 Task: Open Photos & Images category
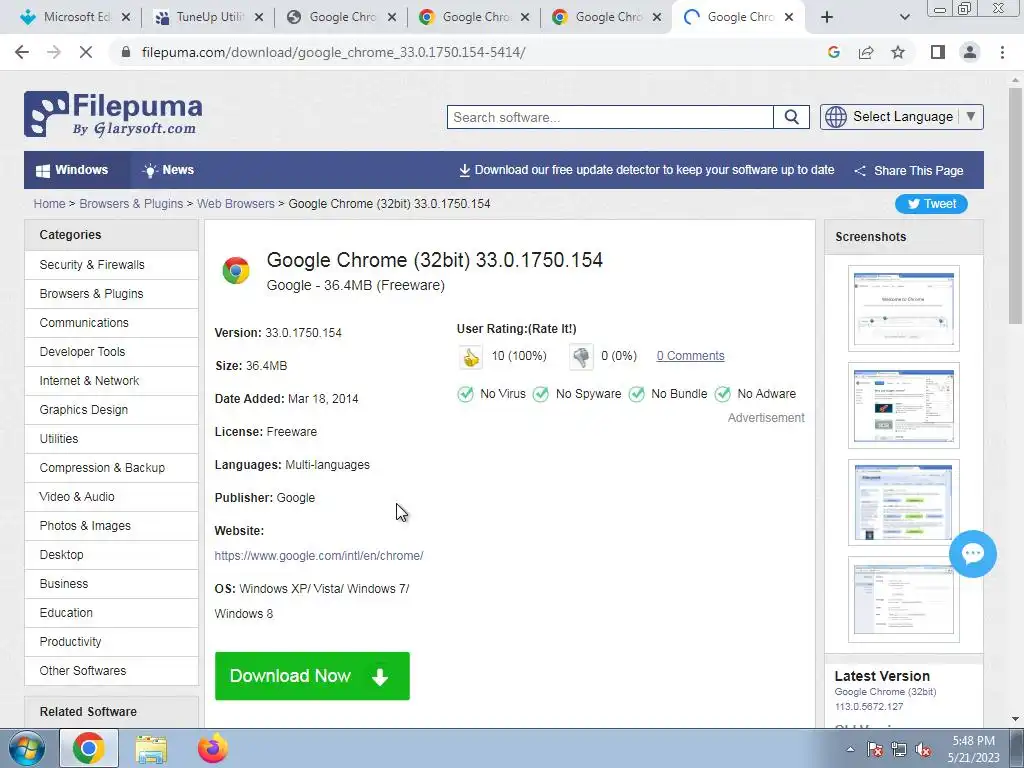112,526
